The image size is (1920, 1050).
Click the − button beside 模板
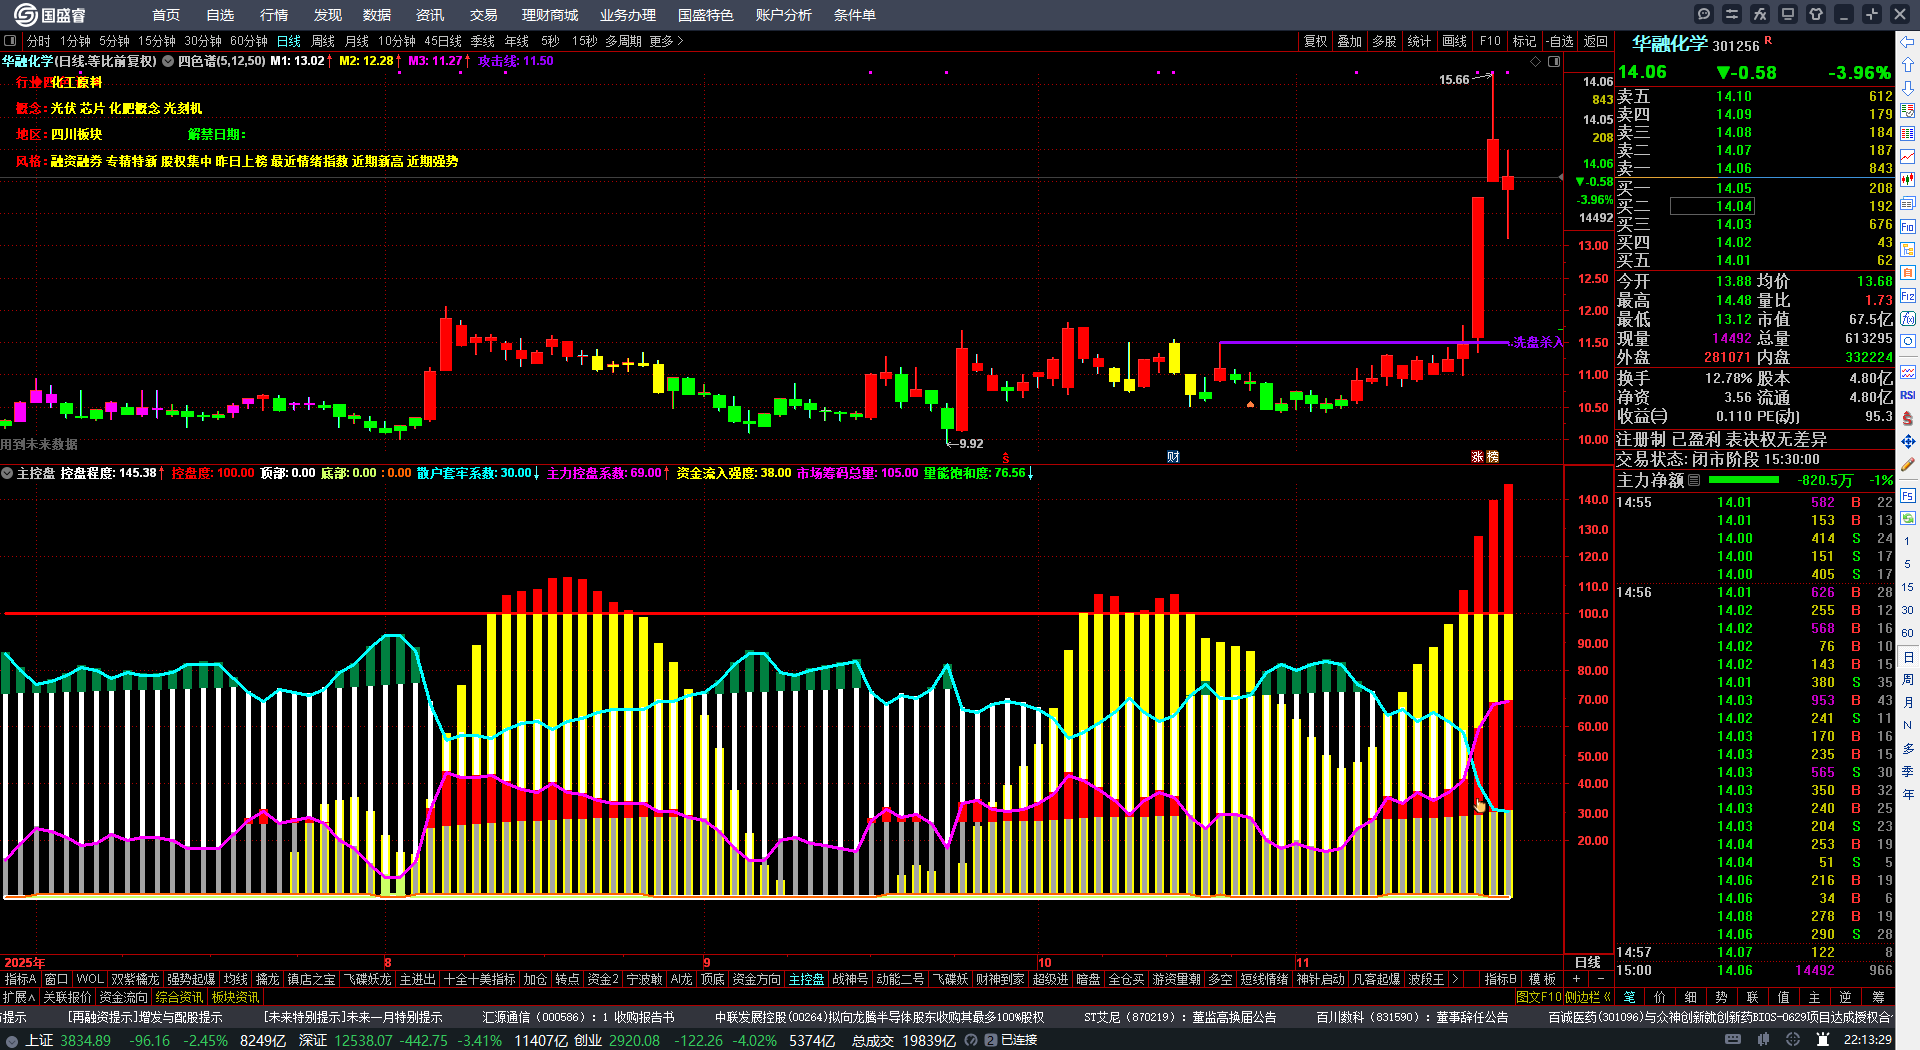[x=1601, y=979]
